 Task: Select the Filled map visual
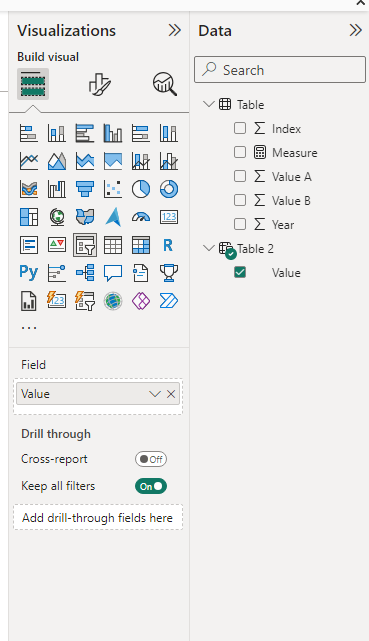click(85, 217)
